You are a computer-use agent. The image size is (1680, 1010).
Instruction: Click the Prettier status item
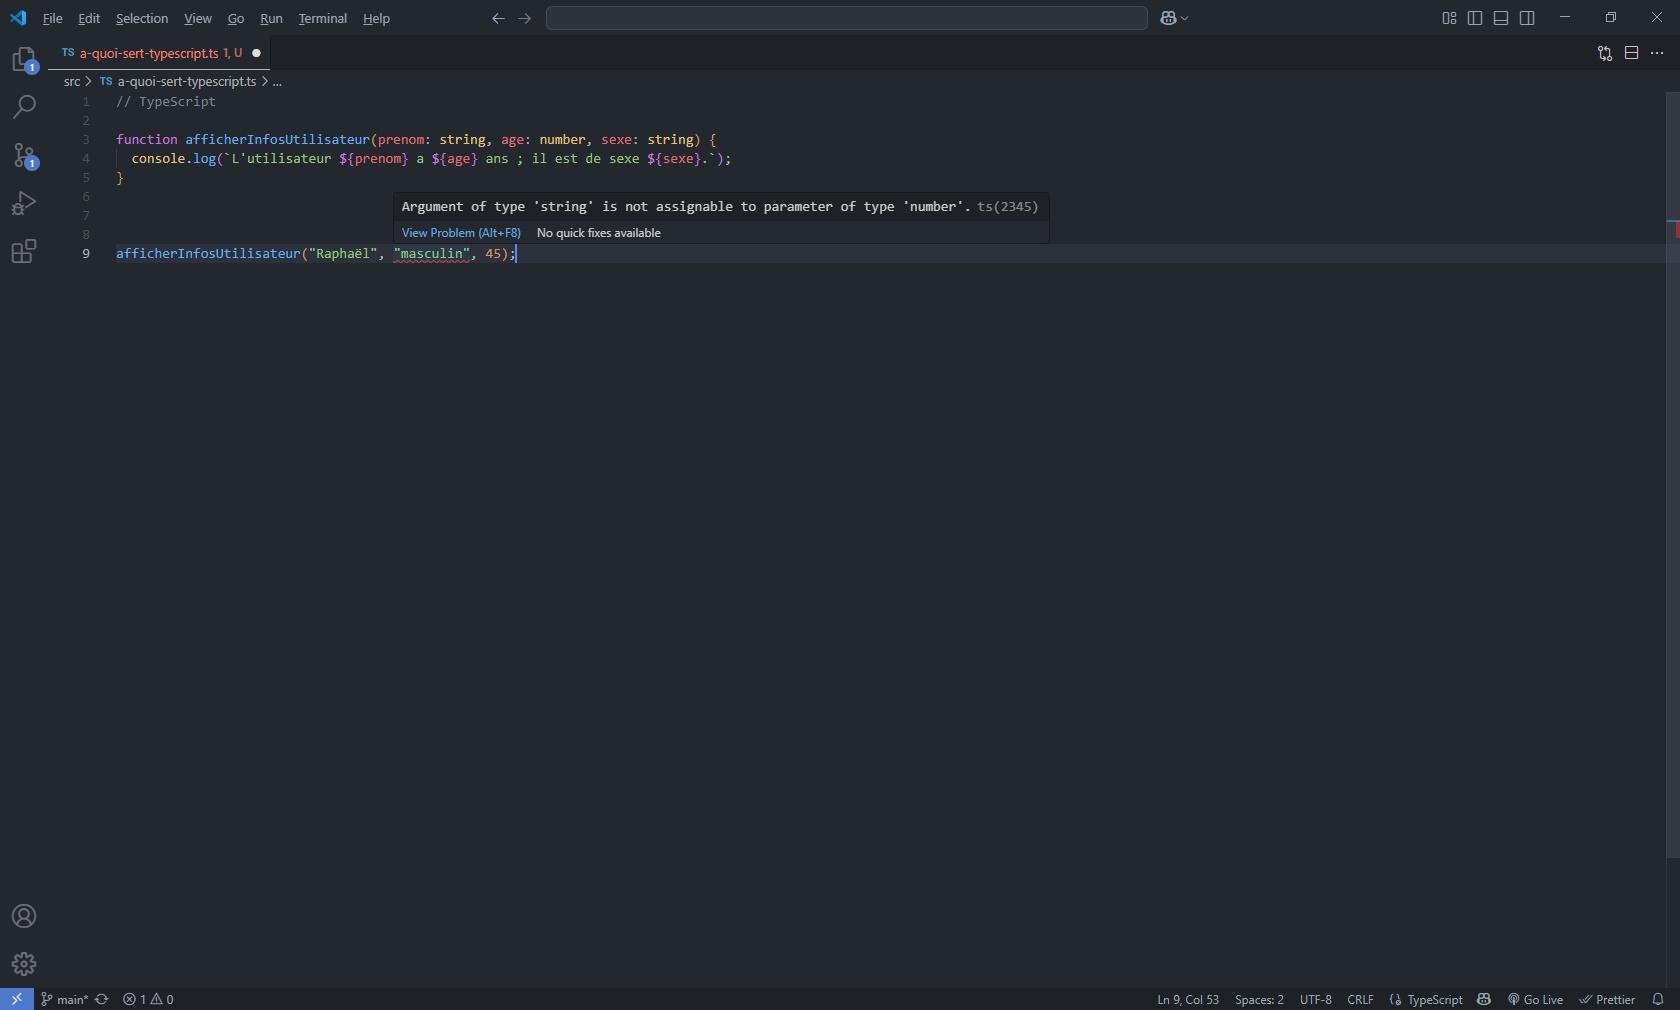(1607, 999)
